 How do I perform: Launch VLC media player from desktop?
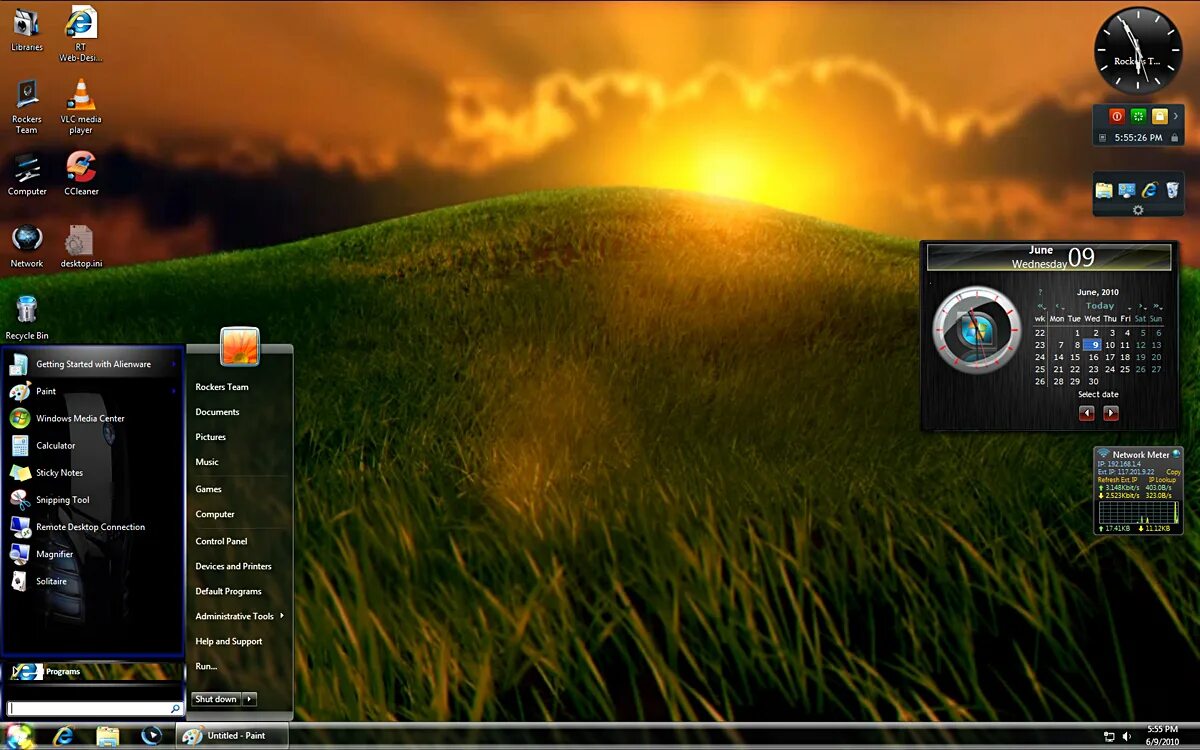(x=81, y=106)
